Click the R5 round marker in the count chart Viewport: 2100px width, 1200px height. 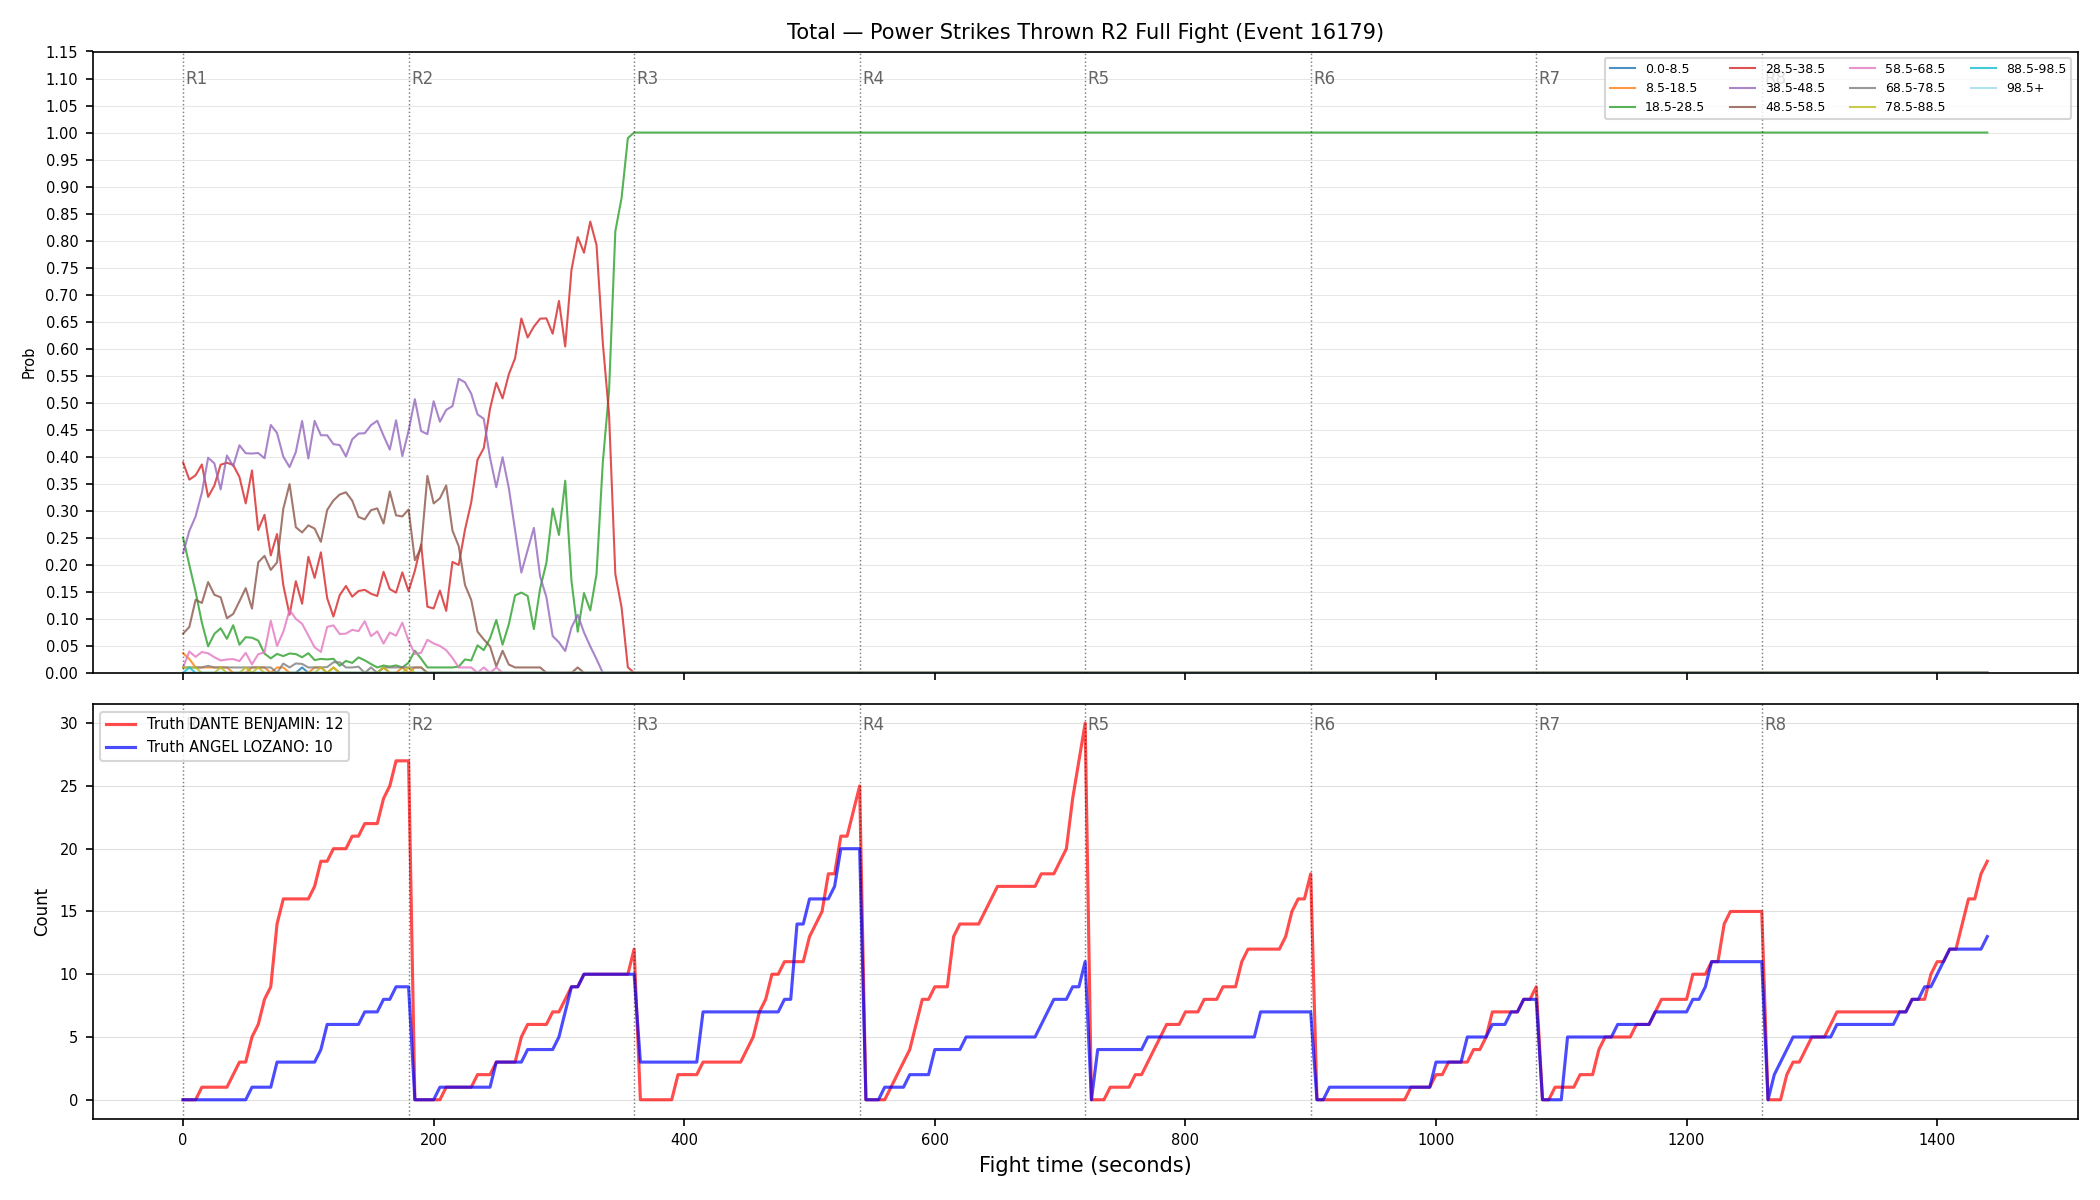click(x=1098, y=724)
